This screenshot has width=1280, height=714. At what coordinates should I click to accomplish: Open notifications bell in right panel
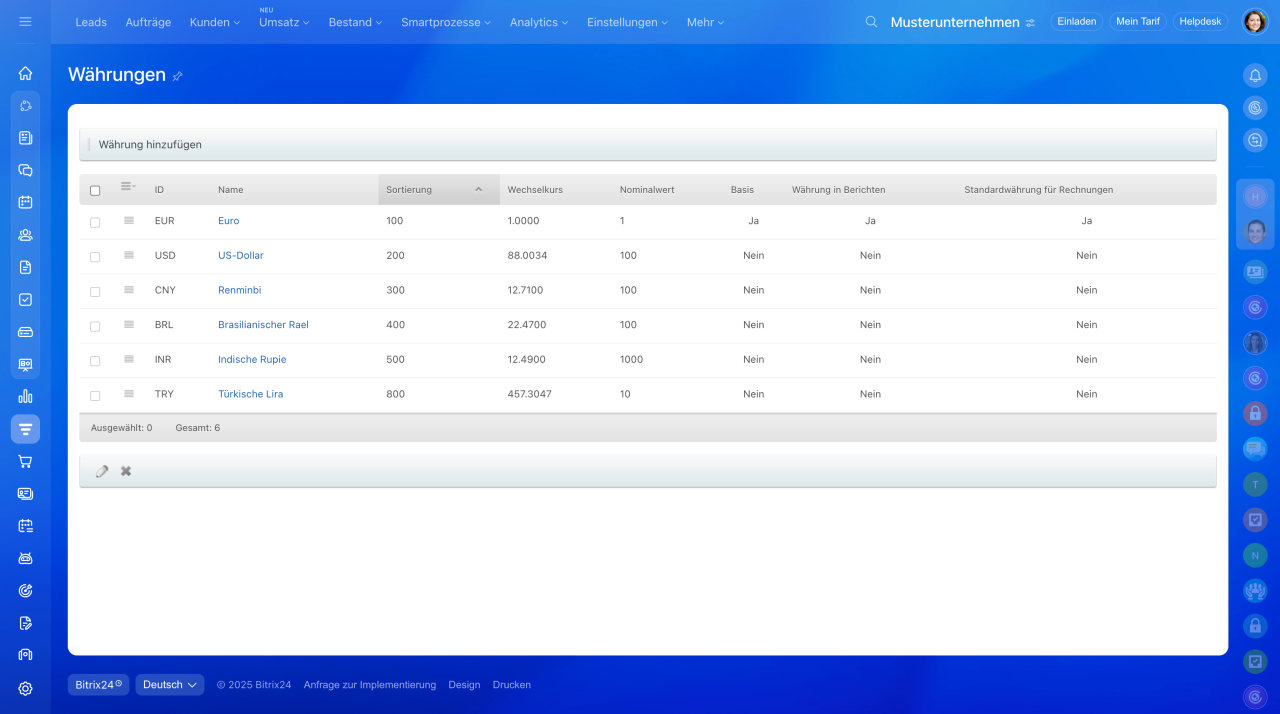[1255, 75]
